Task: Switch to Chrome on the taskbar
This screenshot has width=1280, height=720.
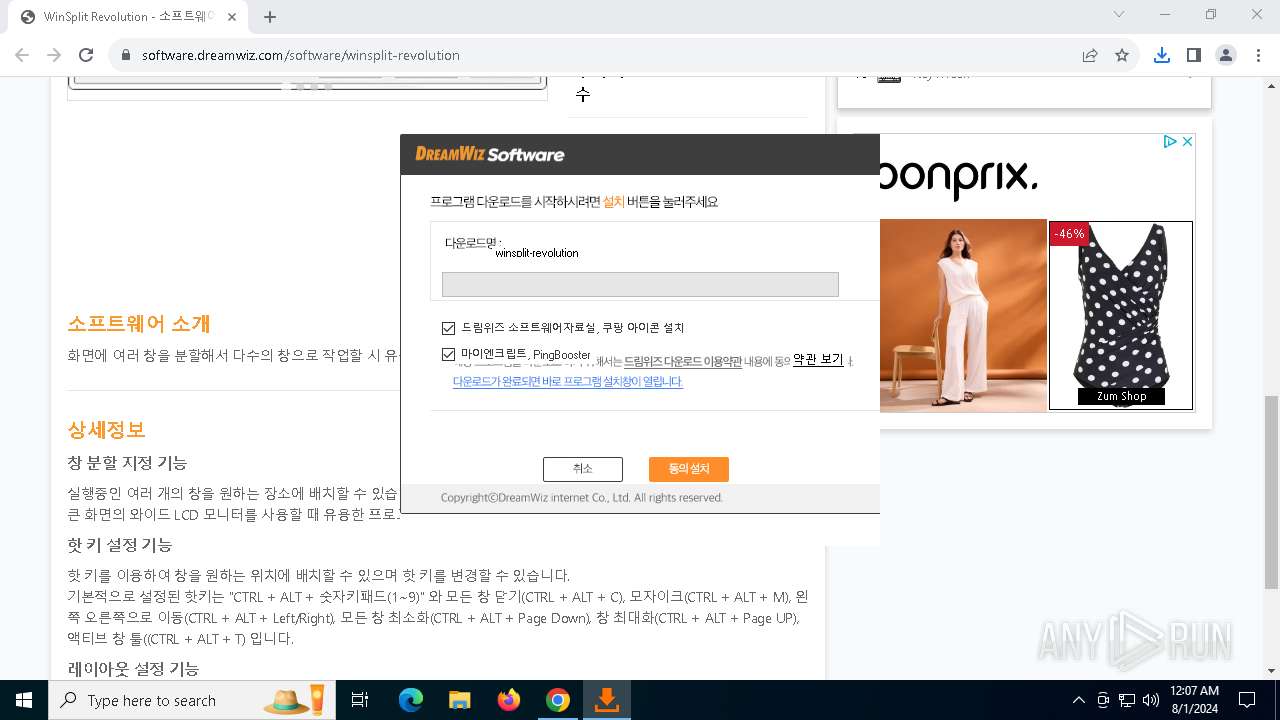Action: tap(558, 700)
